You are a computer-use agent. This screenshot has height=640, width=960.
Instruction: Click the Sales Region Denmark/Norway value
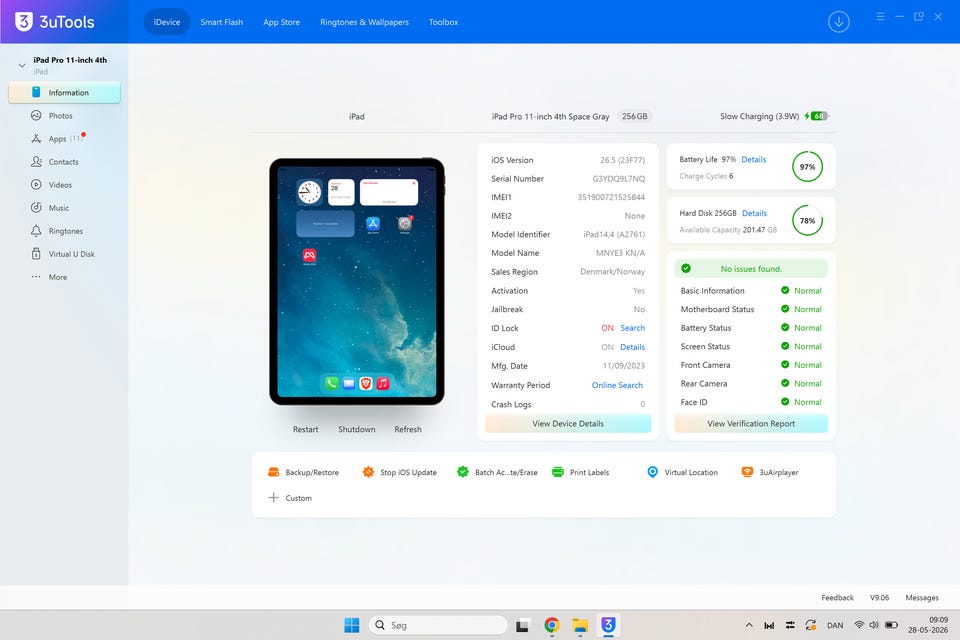pos(612,272)
